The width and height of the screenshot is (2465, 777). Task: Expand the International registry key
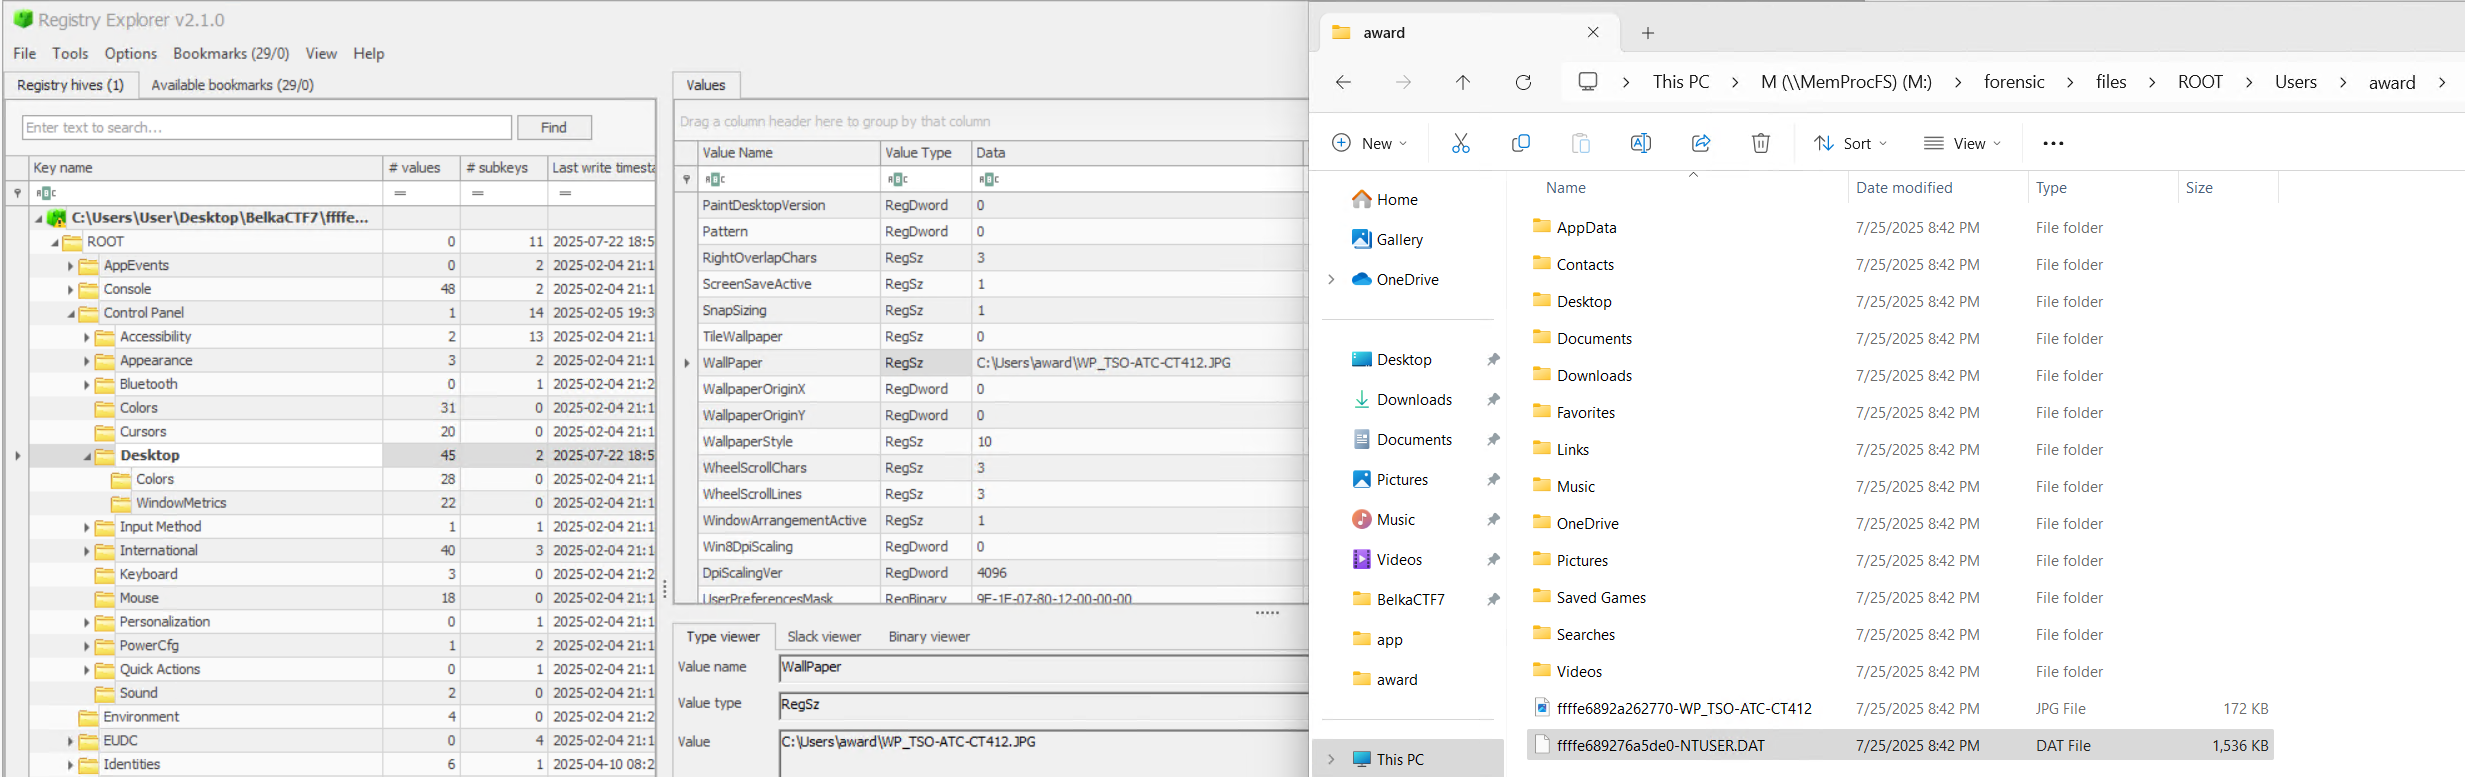point(86,552)
